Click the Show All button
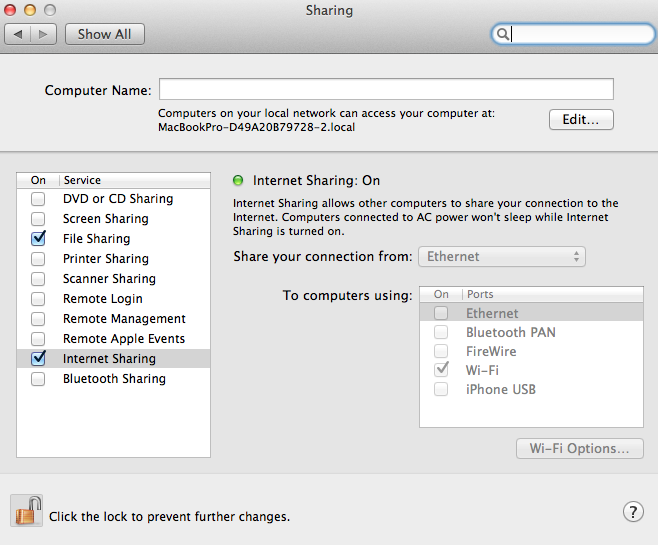 pyautogui.click(x=105, y=34)
